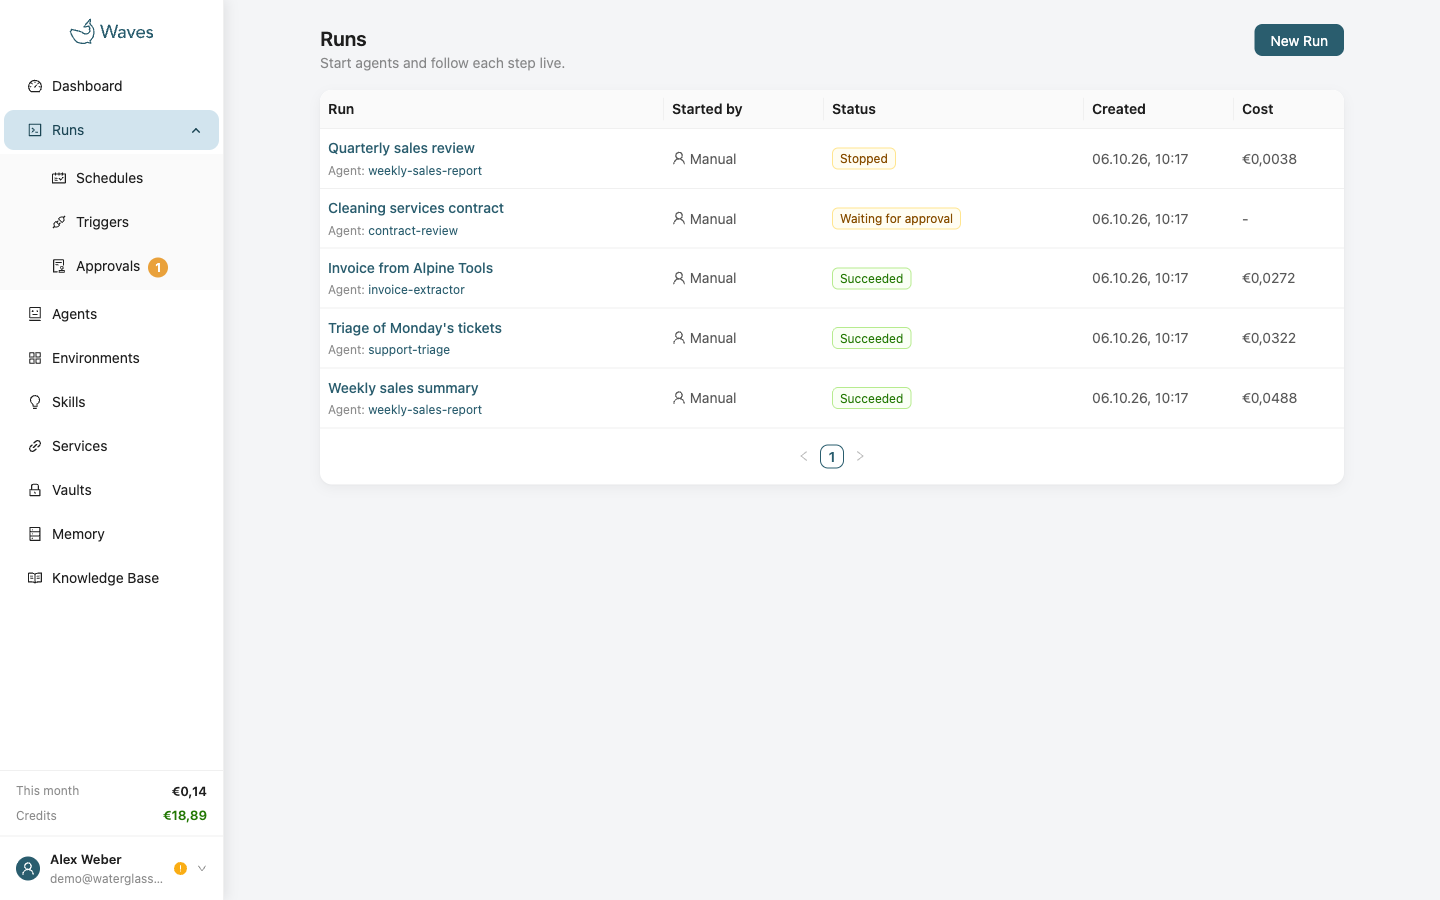Open the Schedules calendar icon
This screenshot has height=900, width=1440.
[59, 178]
